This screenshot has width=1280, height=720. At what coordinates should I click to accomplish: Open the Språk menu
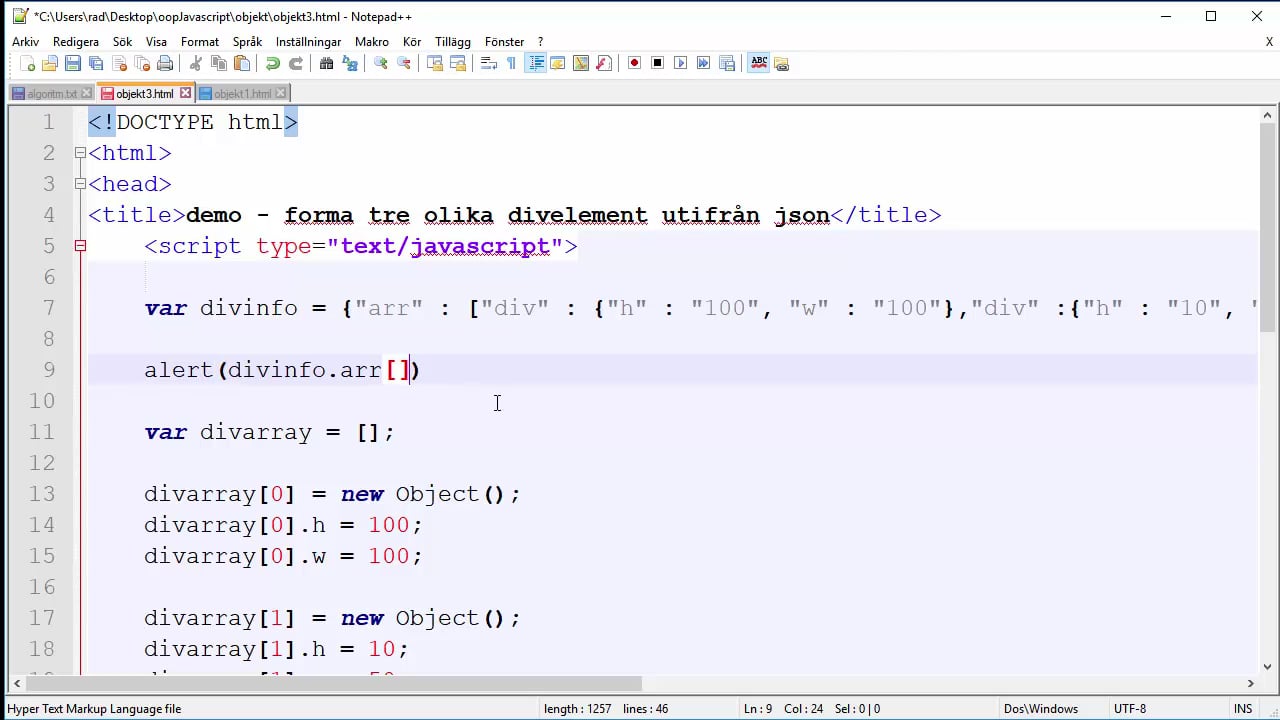point(247,42)
